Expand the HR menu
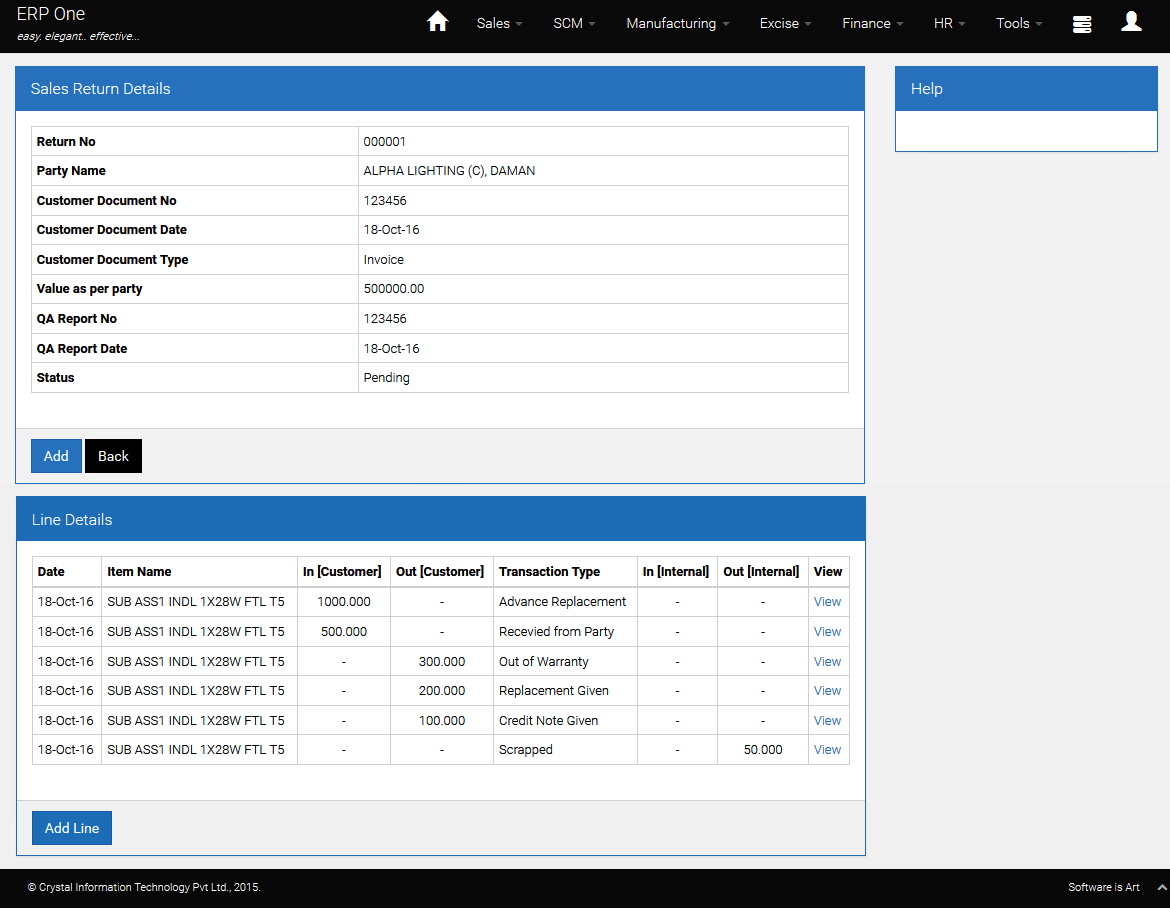Screen dimensions: 1170x908 pos(949,23)
